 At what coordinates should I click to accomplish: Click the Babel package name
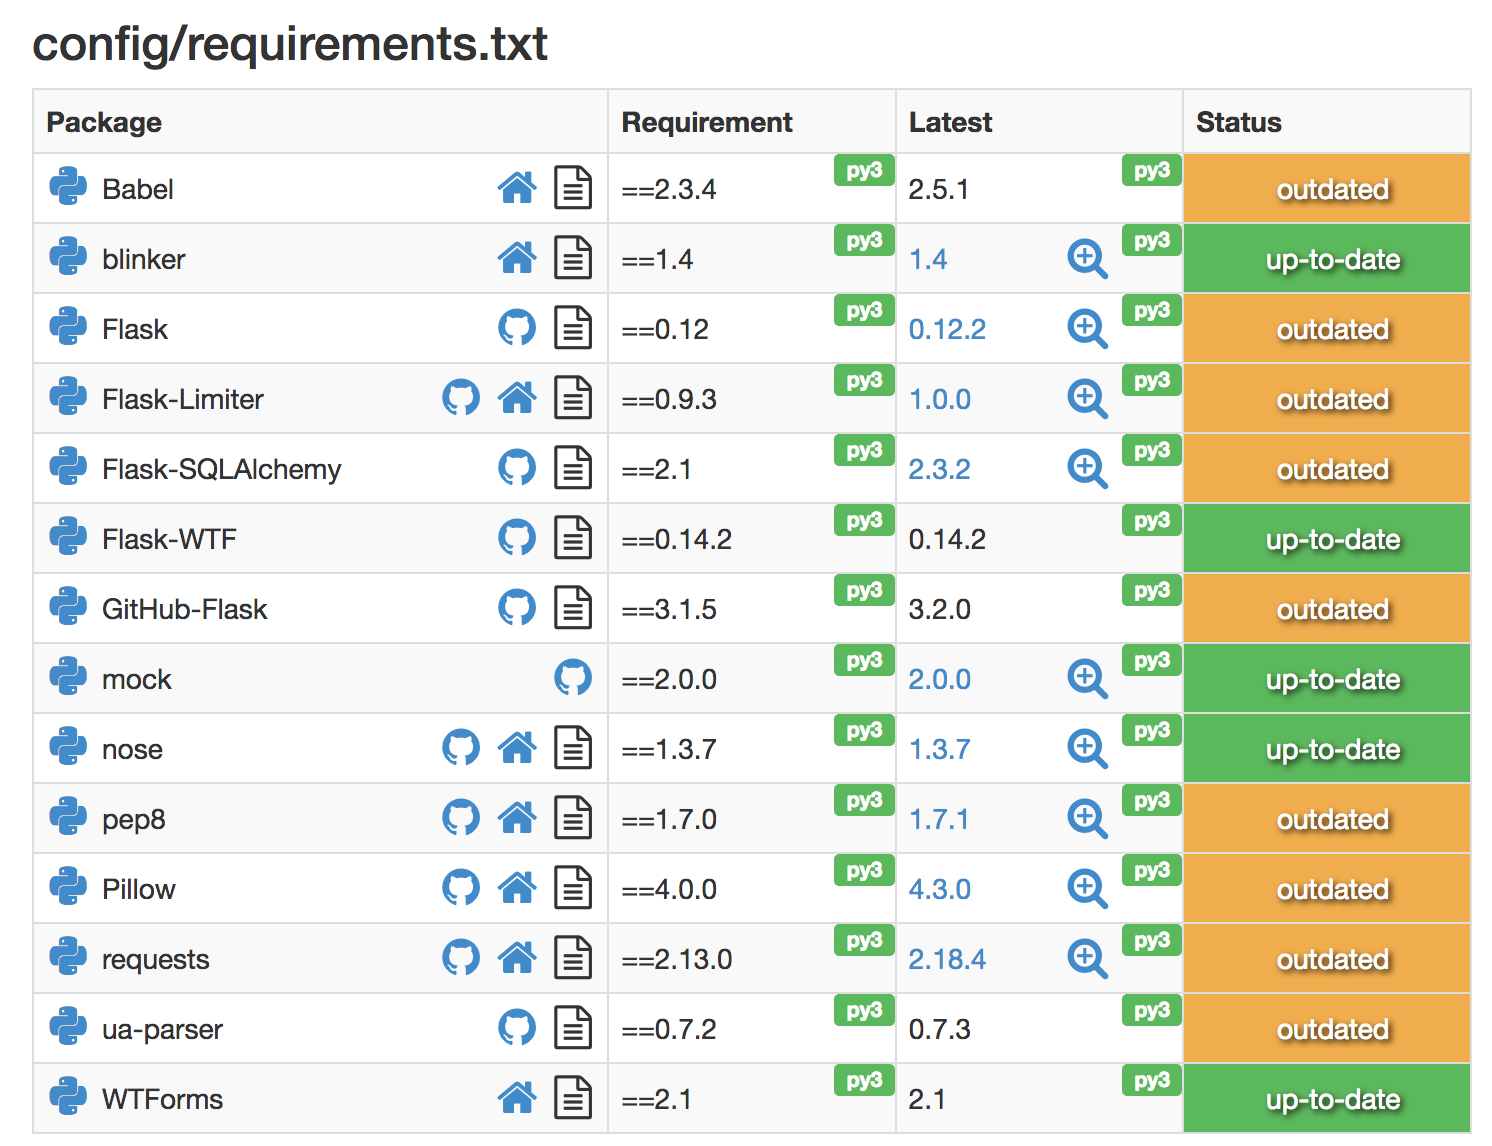pyautogui.click(x=138, y=189)
